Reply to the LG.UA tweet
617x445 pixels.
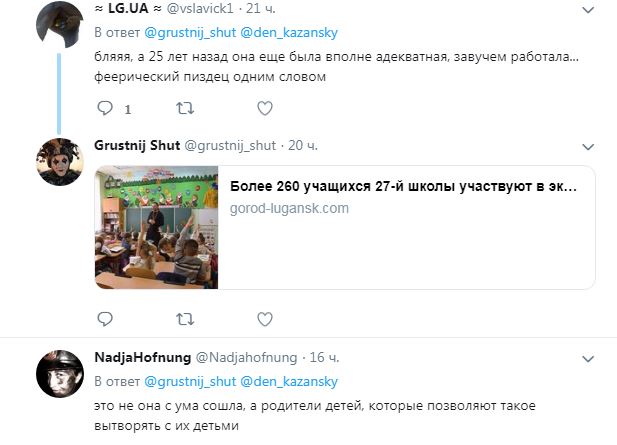(x=105, y=108)
